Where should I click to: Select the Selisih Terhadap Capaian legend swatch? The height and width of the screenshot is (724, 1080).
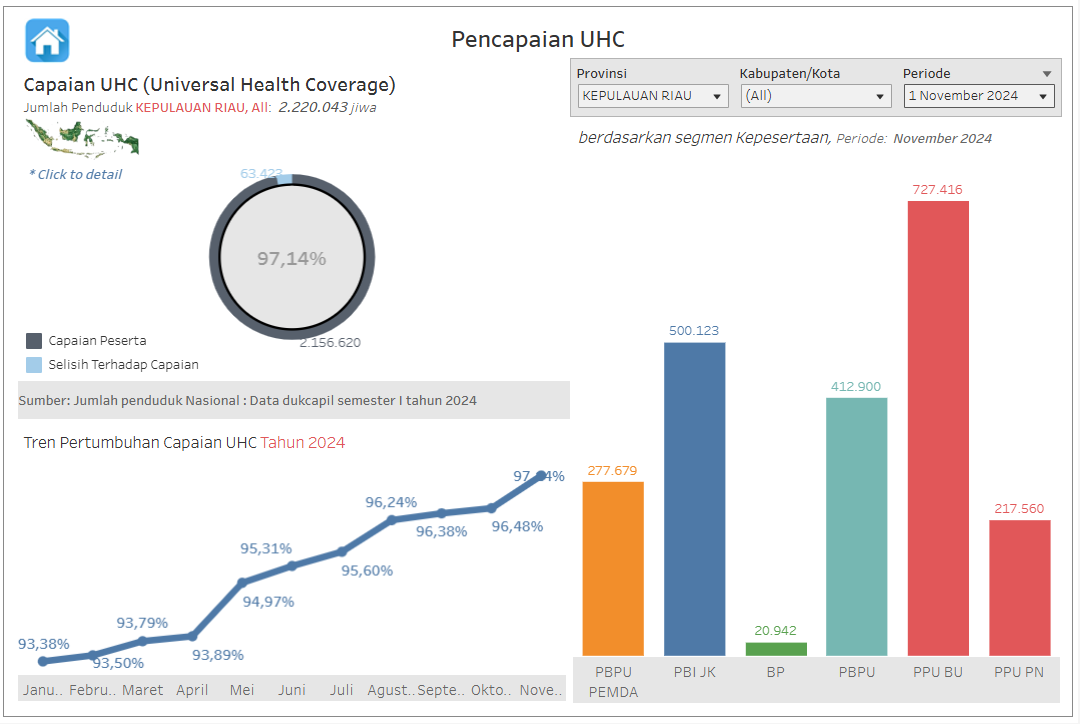(x=34, y=365)
